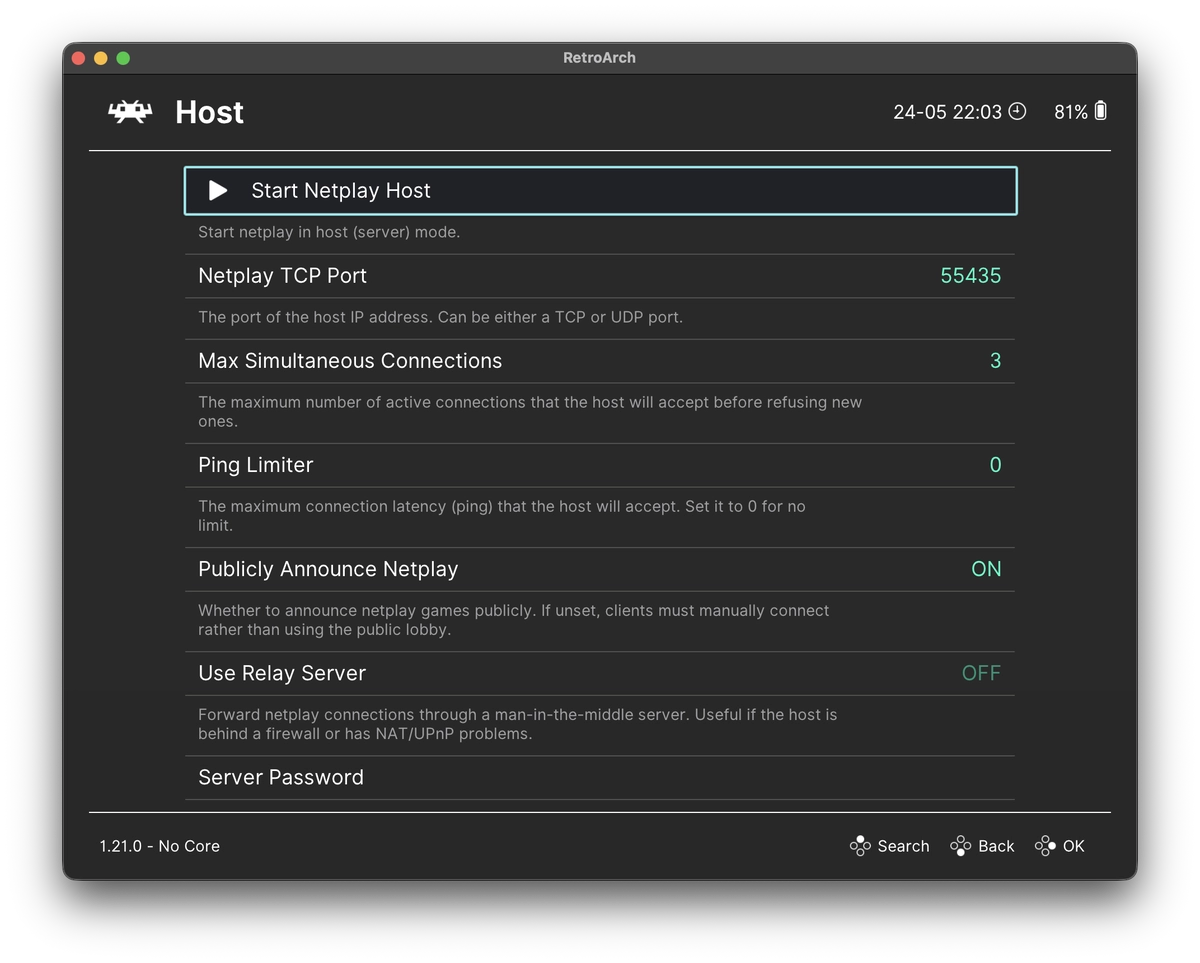Viewport: 1200px width, 963px height.
Task: Click the Back label in the footer
Action: click(996, 846)
